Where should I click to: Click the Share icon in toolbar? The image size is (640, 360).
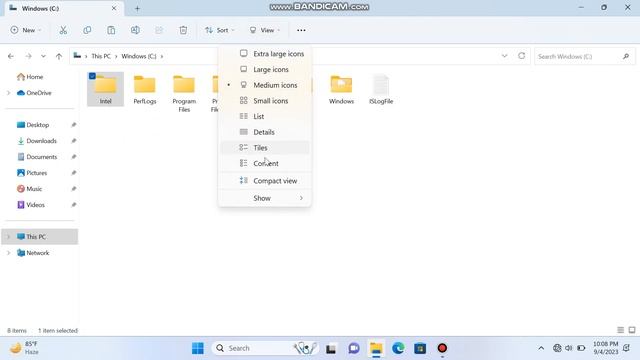pyautogui.click(x=159, y=30)
